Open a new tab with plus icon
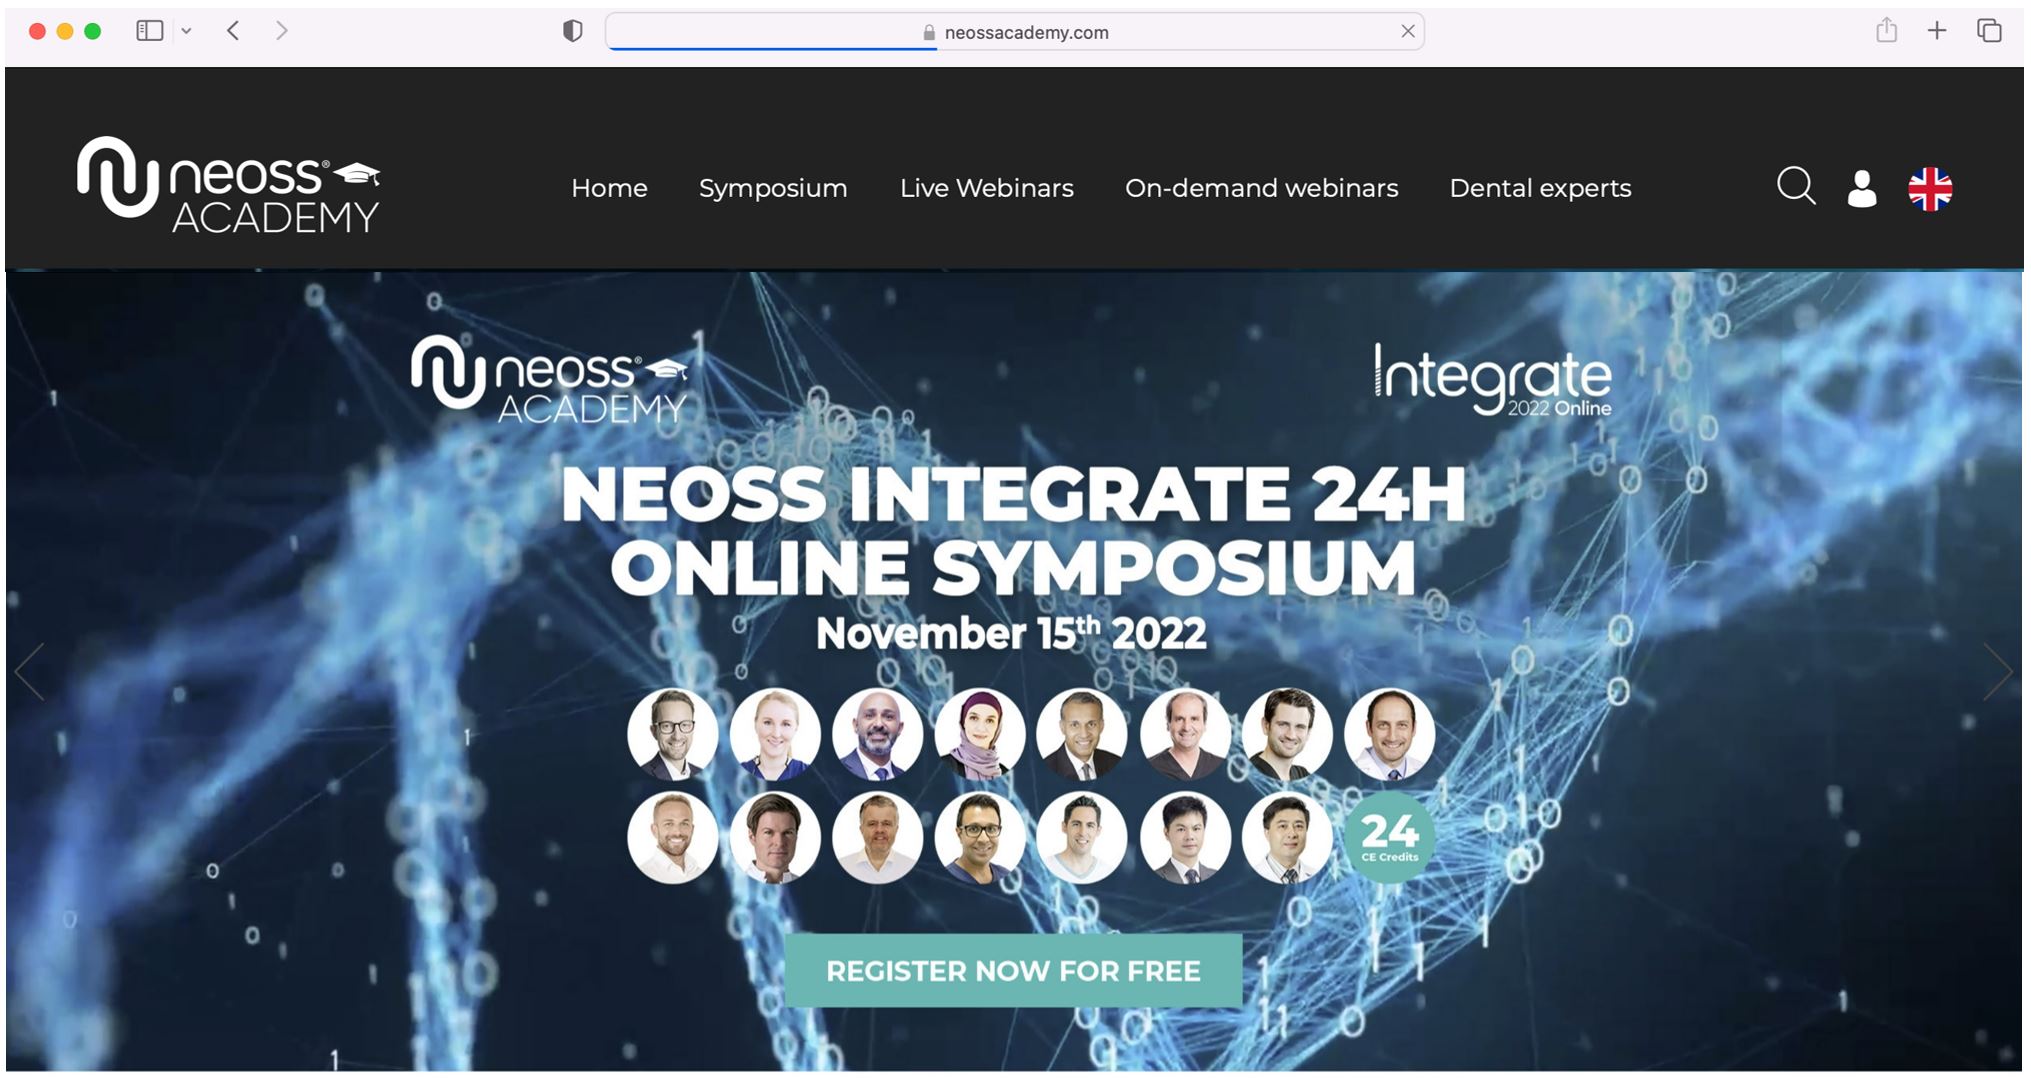This screenshot has width=2031, height=1079. (1937, 31)
